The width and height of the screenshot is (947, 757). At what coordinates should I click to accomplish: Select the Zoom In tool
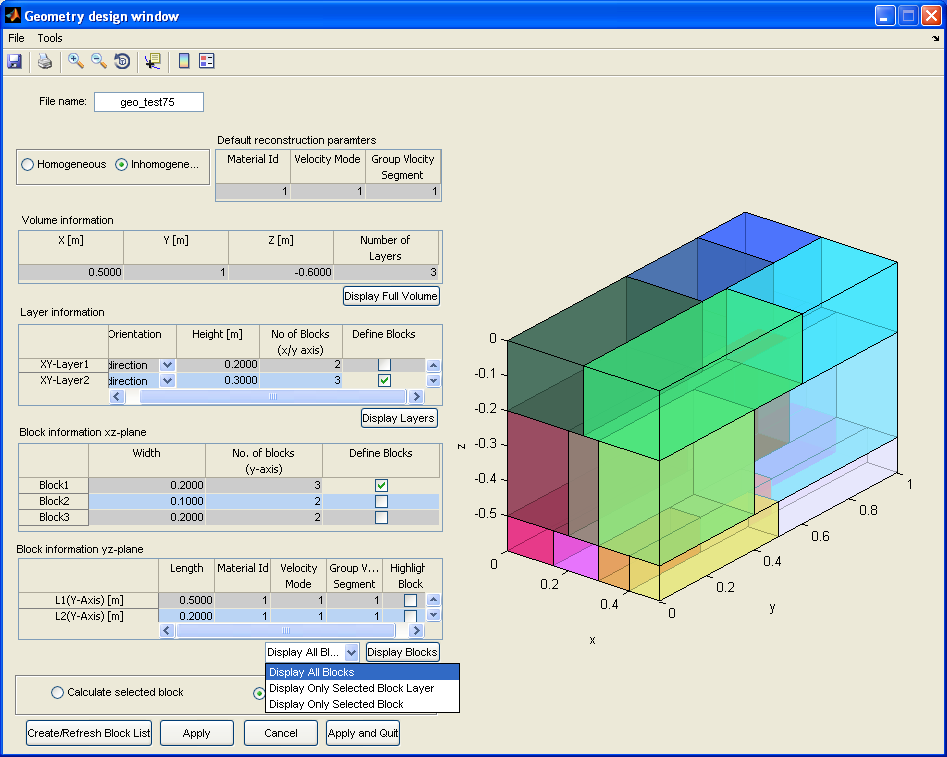click(75, 61)
